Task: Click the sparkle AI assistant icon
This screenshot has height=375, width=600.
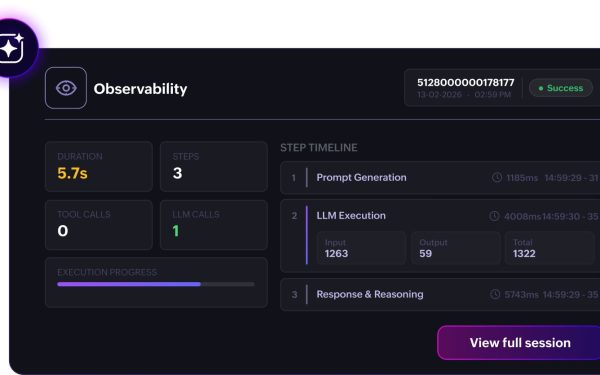Action: click(x=11, y=48)
